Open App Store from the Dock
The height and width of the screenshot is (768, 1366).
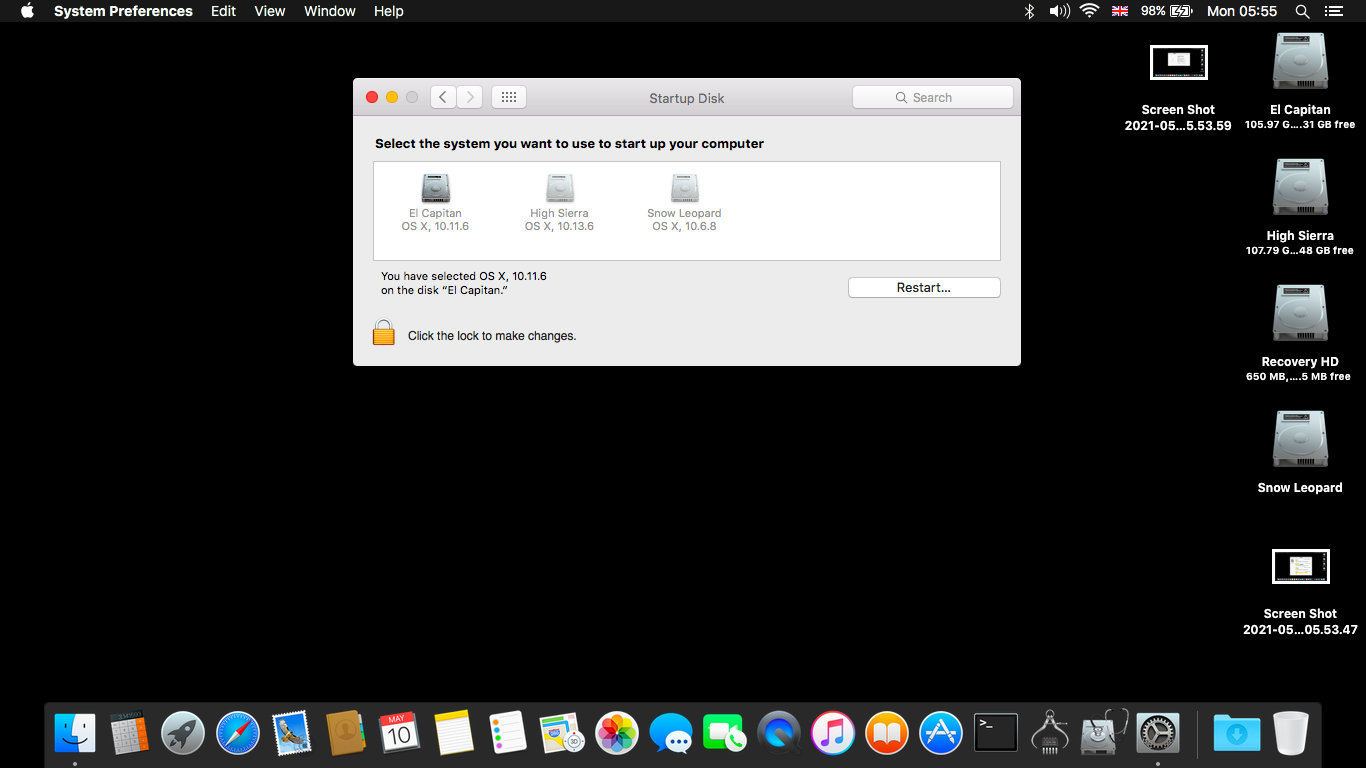[940, 733]
